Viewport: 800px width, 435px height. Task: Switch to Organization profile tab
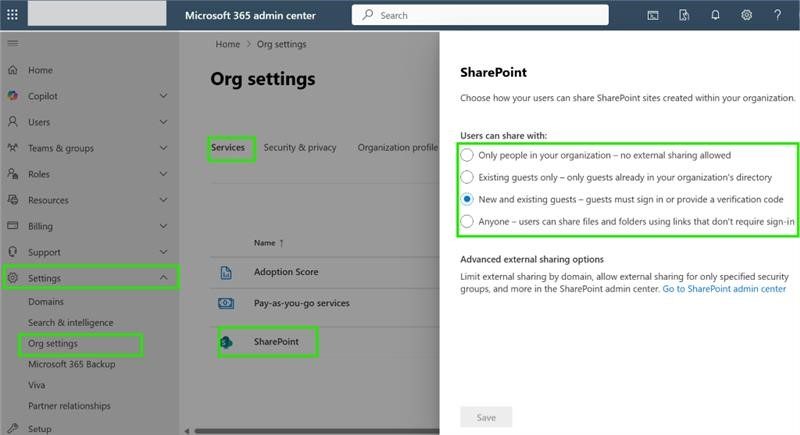397,147
